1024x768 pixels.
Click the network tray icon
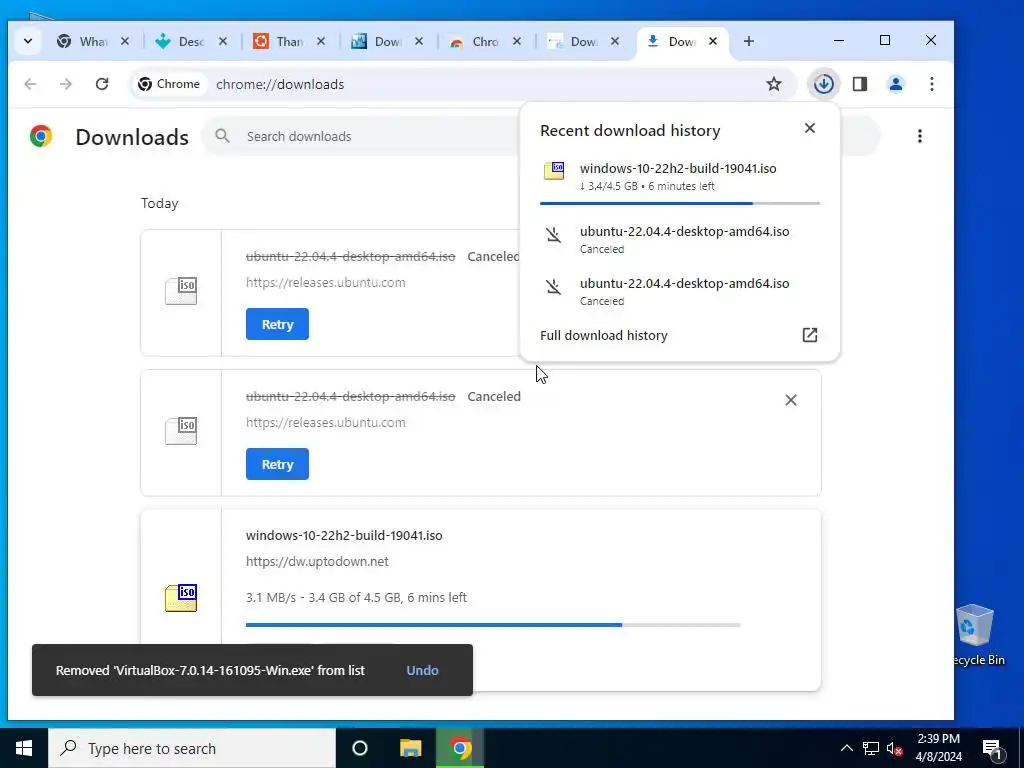871,748
